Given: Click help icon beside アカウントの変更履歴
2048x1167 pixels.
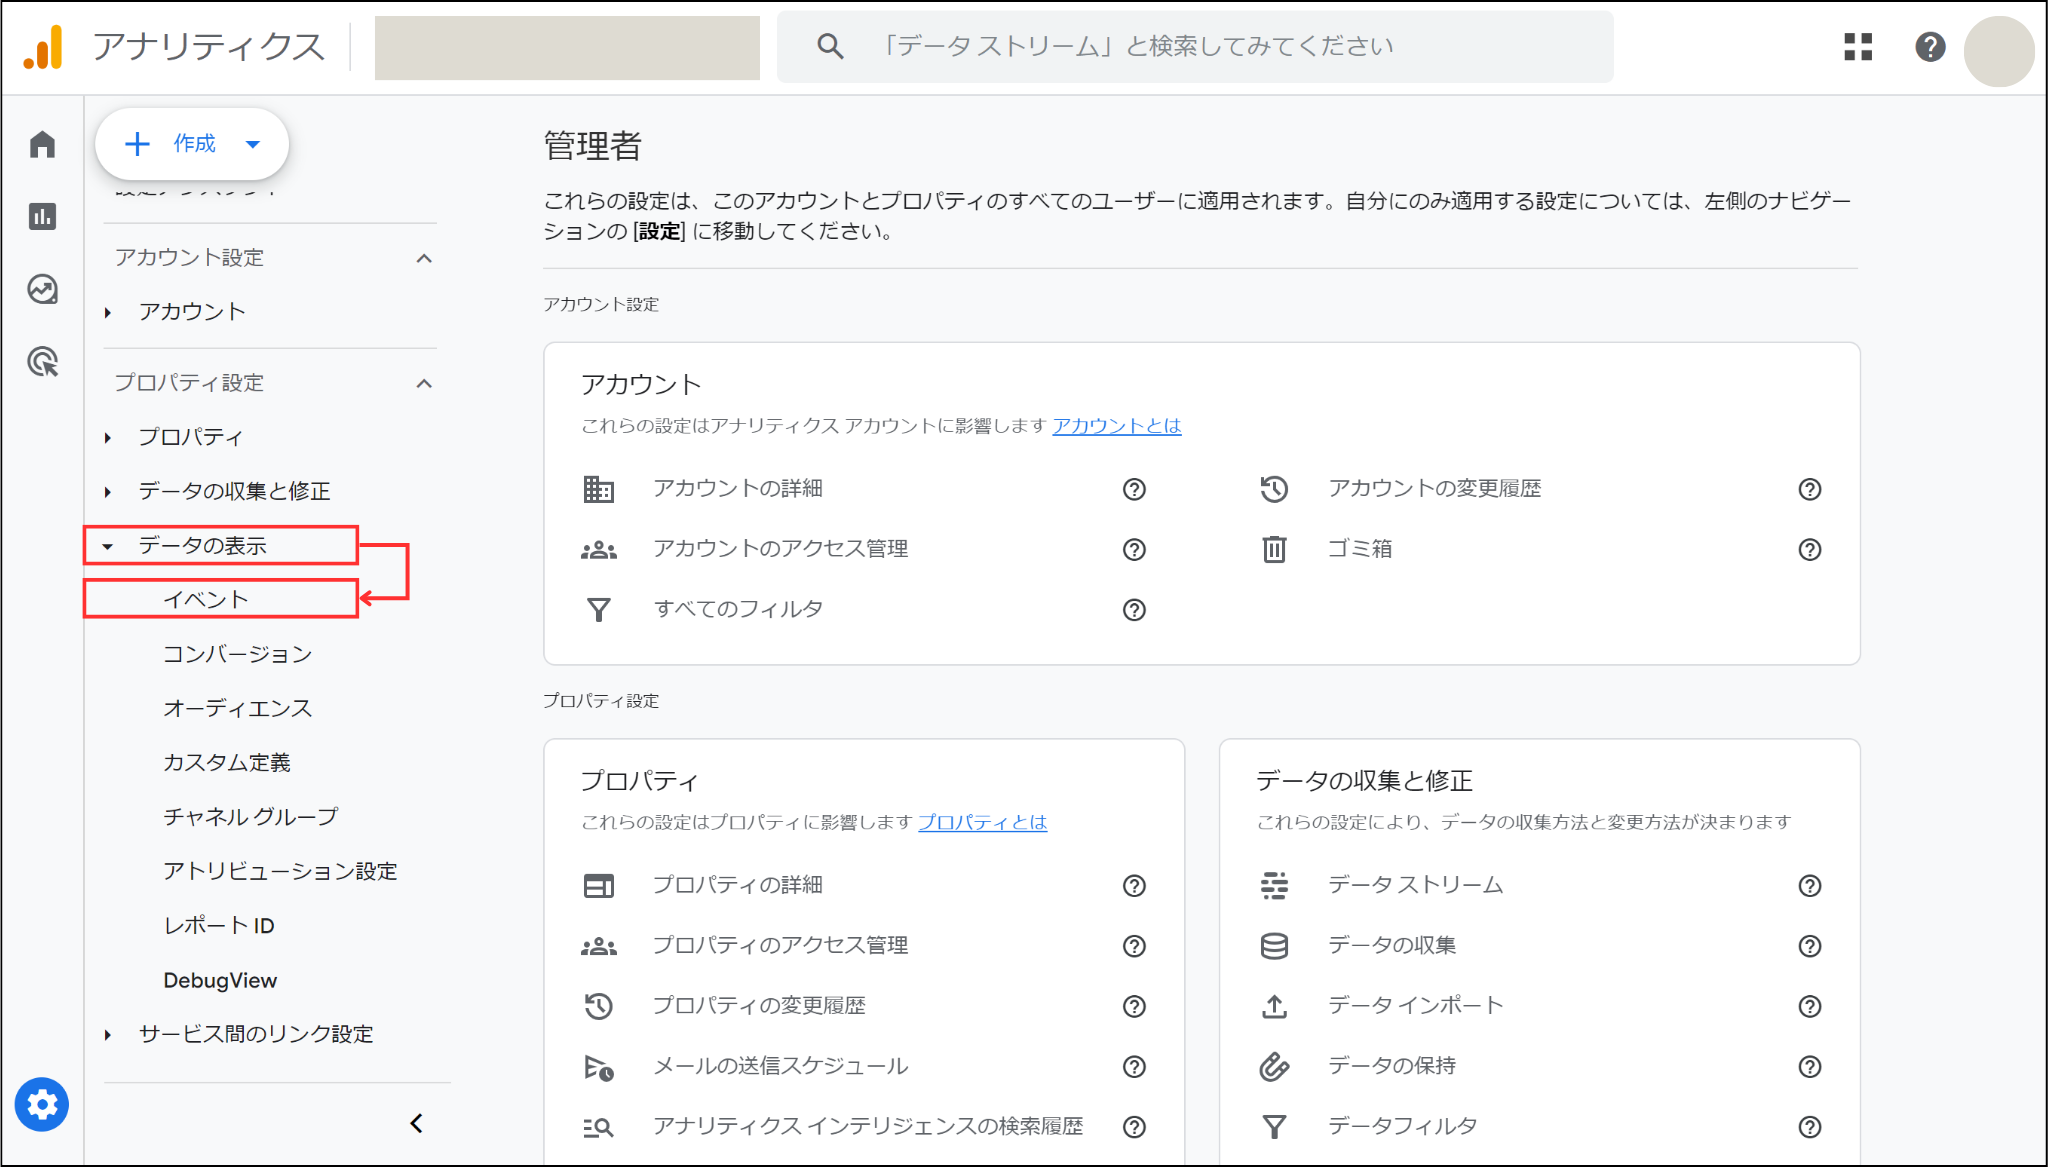Looking at the screenshot, I should point(1810,489).
